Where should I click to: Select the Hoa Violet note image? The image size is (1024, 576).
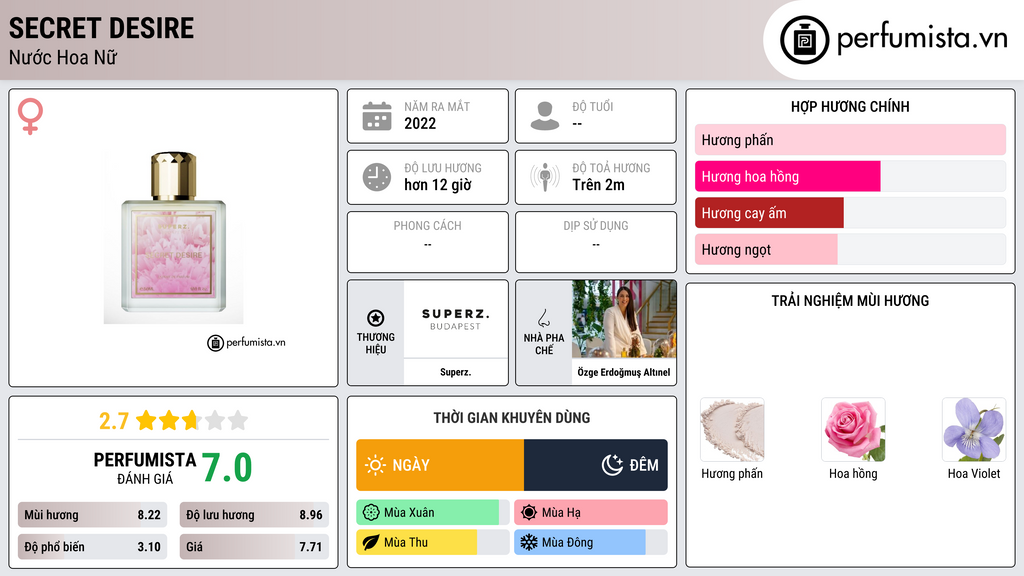(974, 430)
